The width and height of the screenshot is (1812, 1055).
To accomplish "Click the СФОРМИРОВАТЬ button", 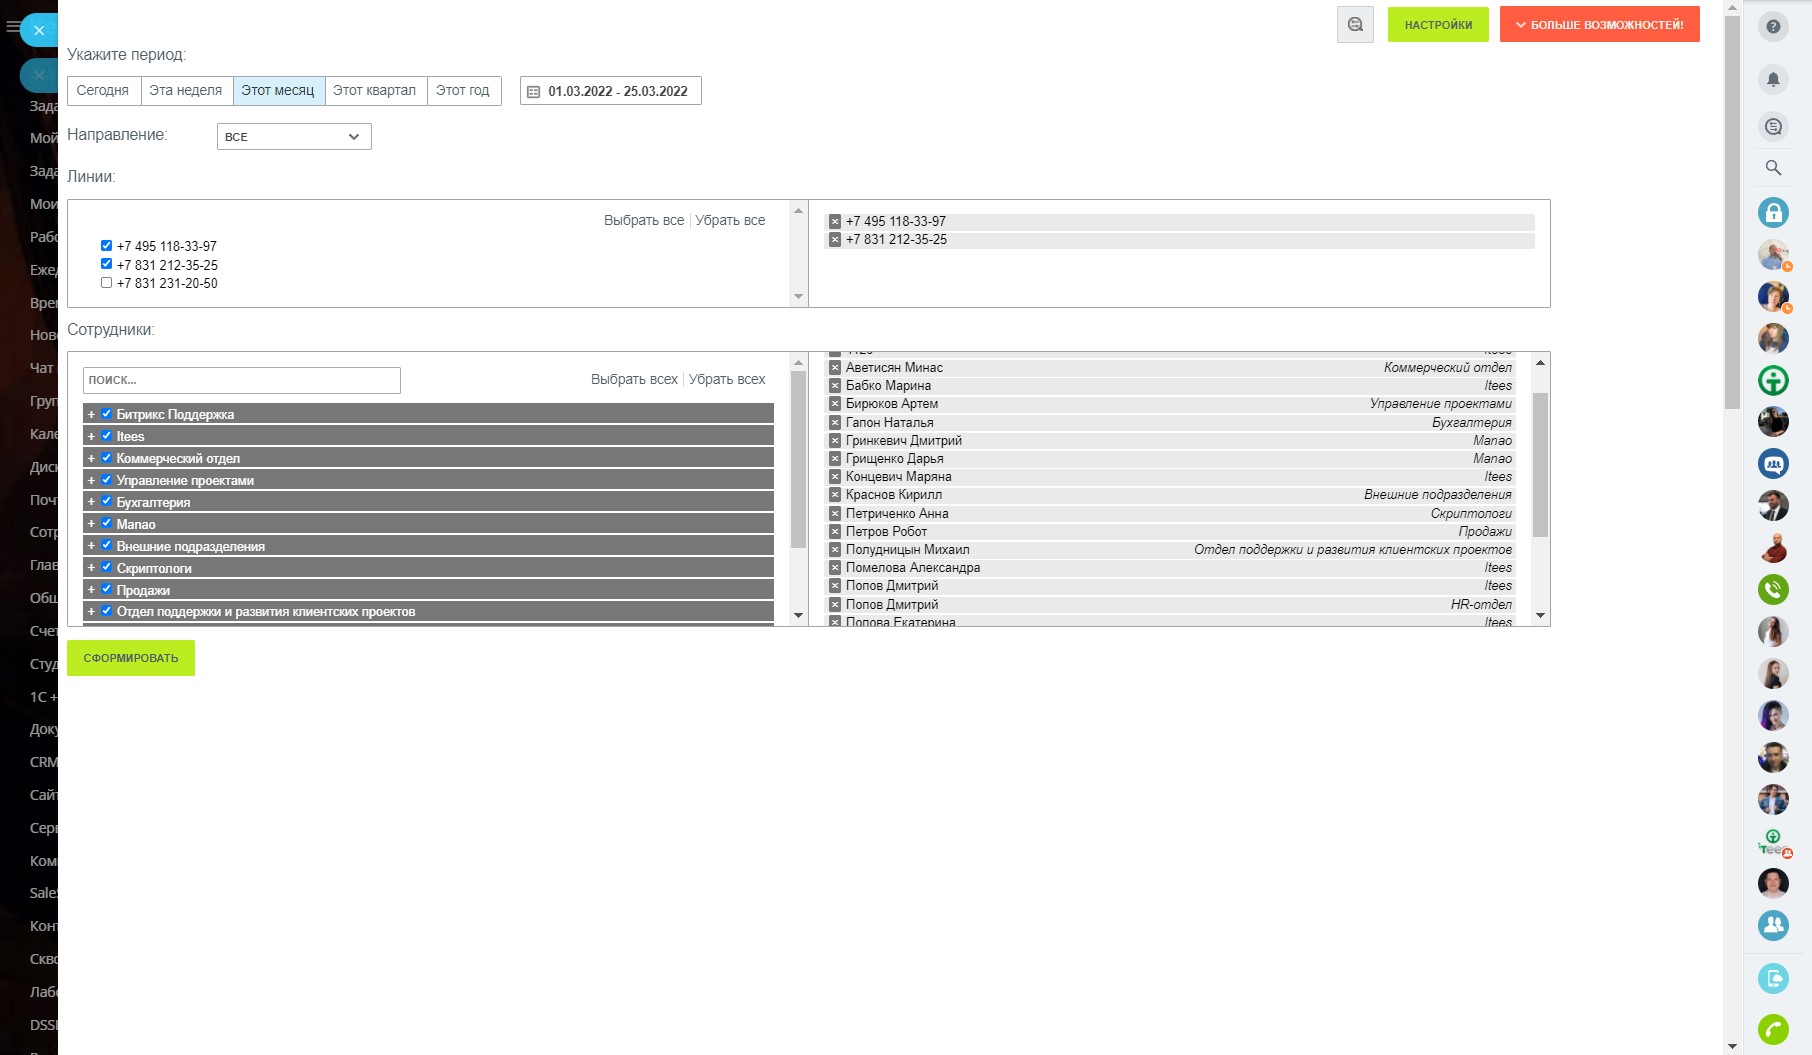I will point(131,658).
